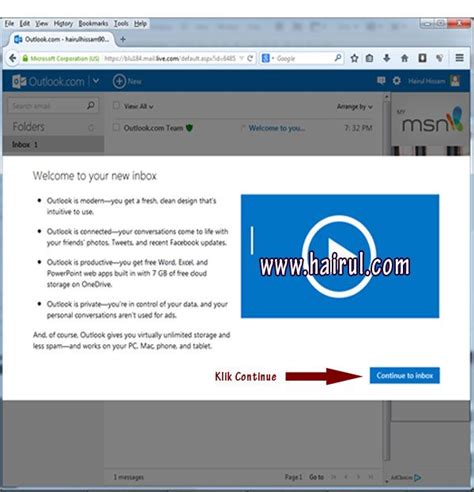This screenshot has height=492, width=474.
Task: Select the Outlook.com browser tab
Action: click(62, 39)
